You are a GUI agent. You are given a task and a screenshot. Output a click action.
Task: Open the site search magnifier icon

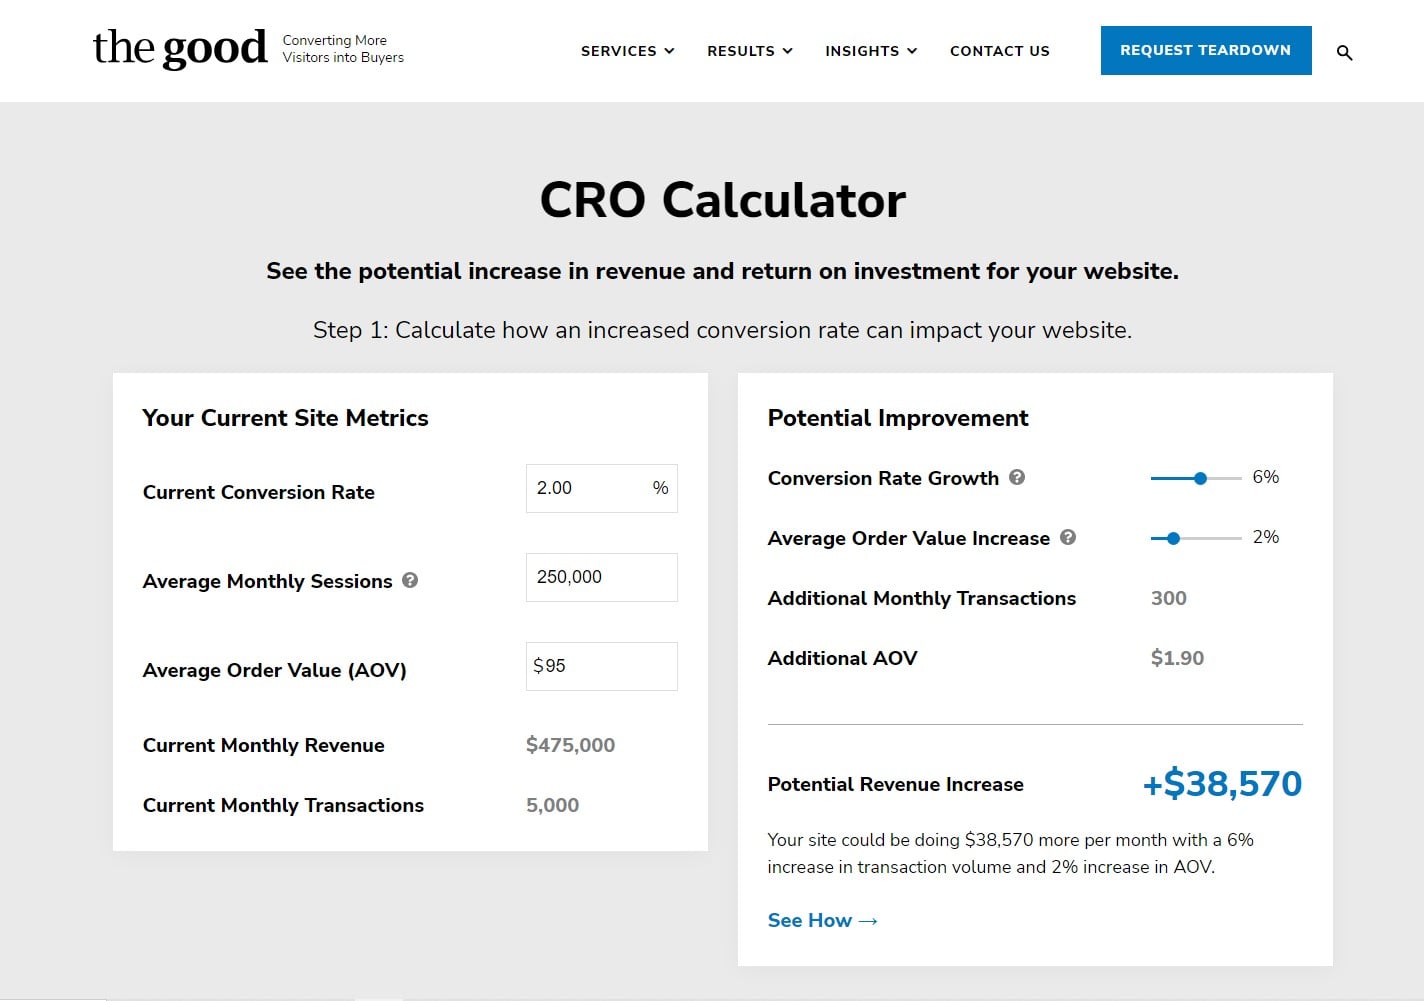point(1344,53)
